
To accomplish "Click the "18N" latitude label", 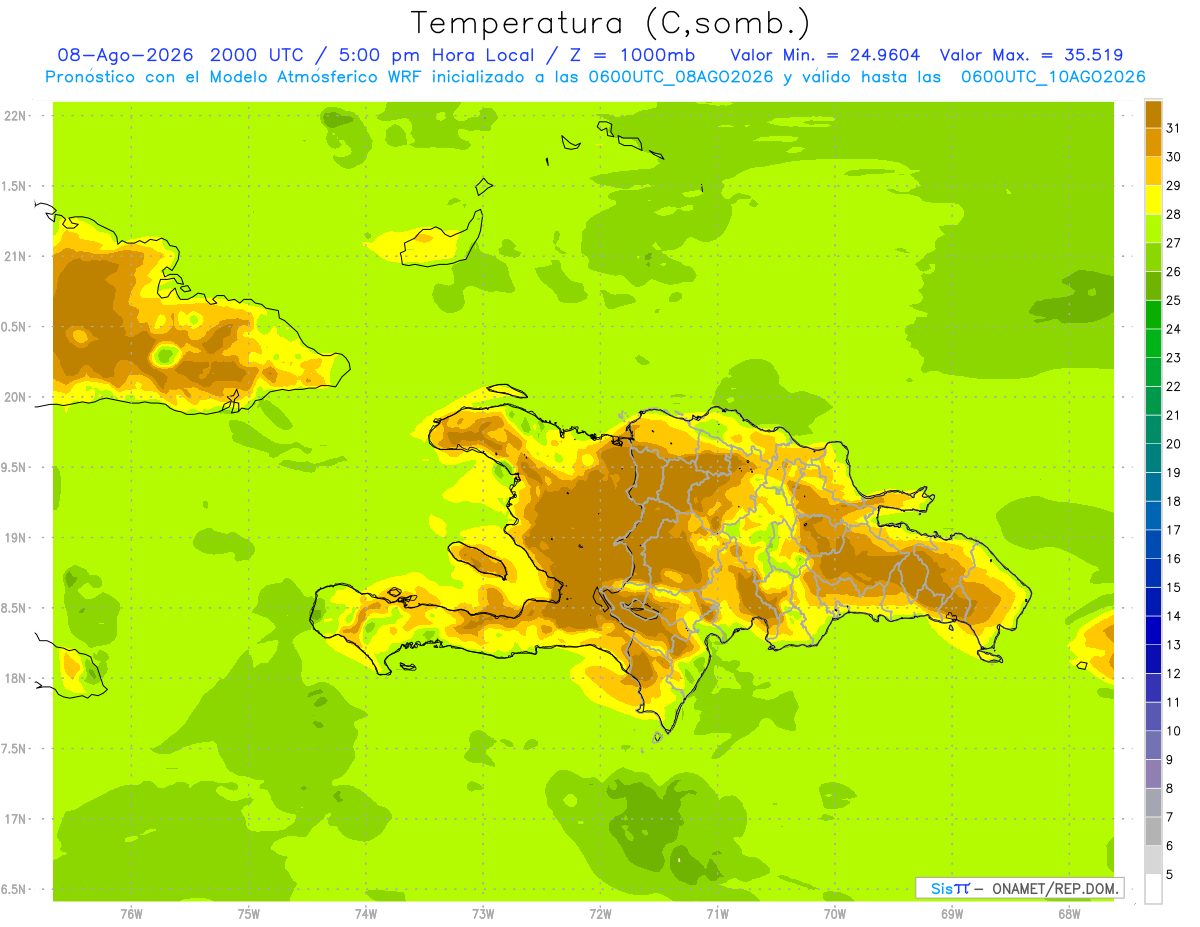I will tap(17, 678).
